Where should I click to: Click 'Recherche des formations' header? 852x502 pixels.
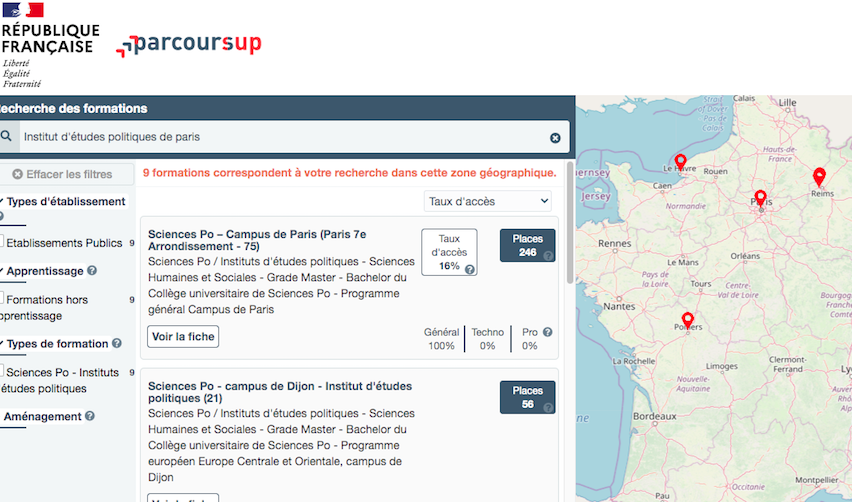tap(73, 108)
